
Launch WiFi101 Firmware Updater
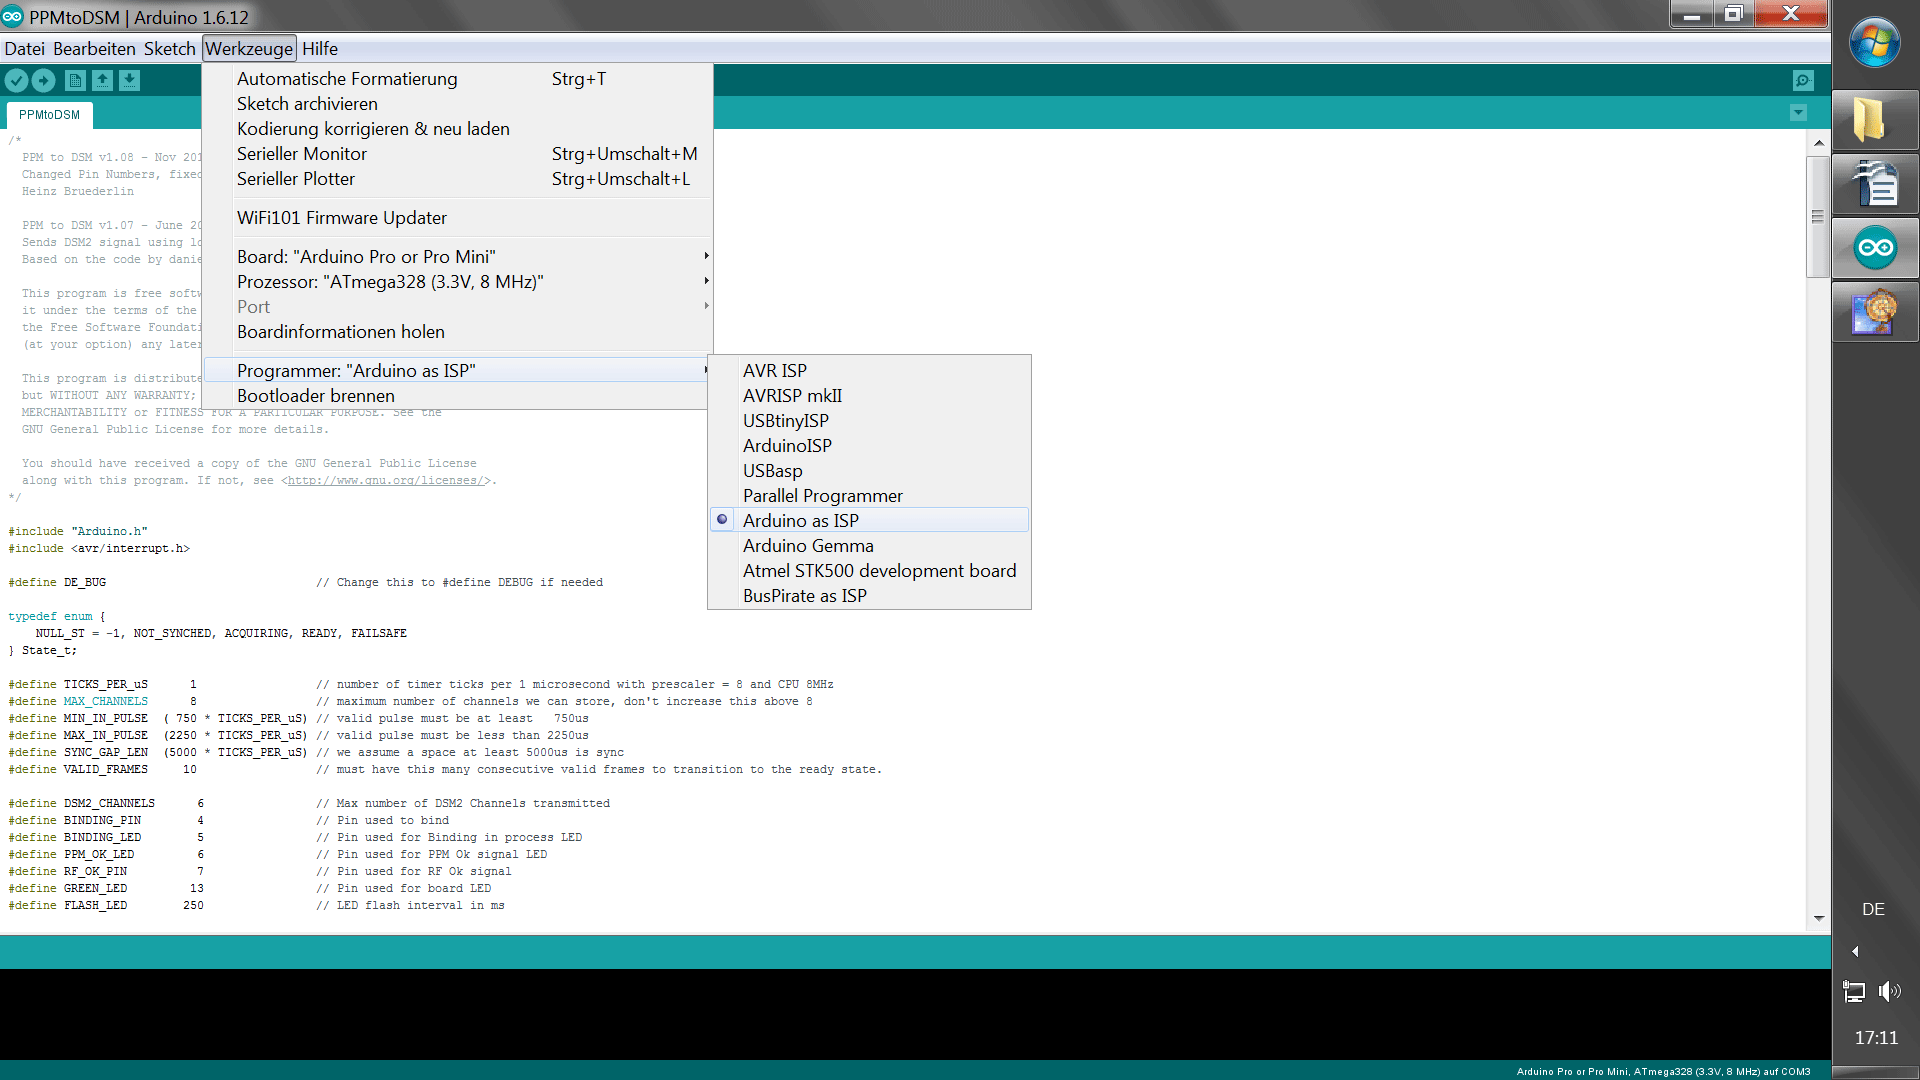pyautogui.click(x=458, y=218)
